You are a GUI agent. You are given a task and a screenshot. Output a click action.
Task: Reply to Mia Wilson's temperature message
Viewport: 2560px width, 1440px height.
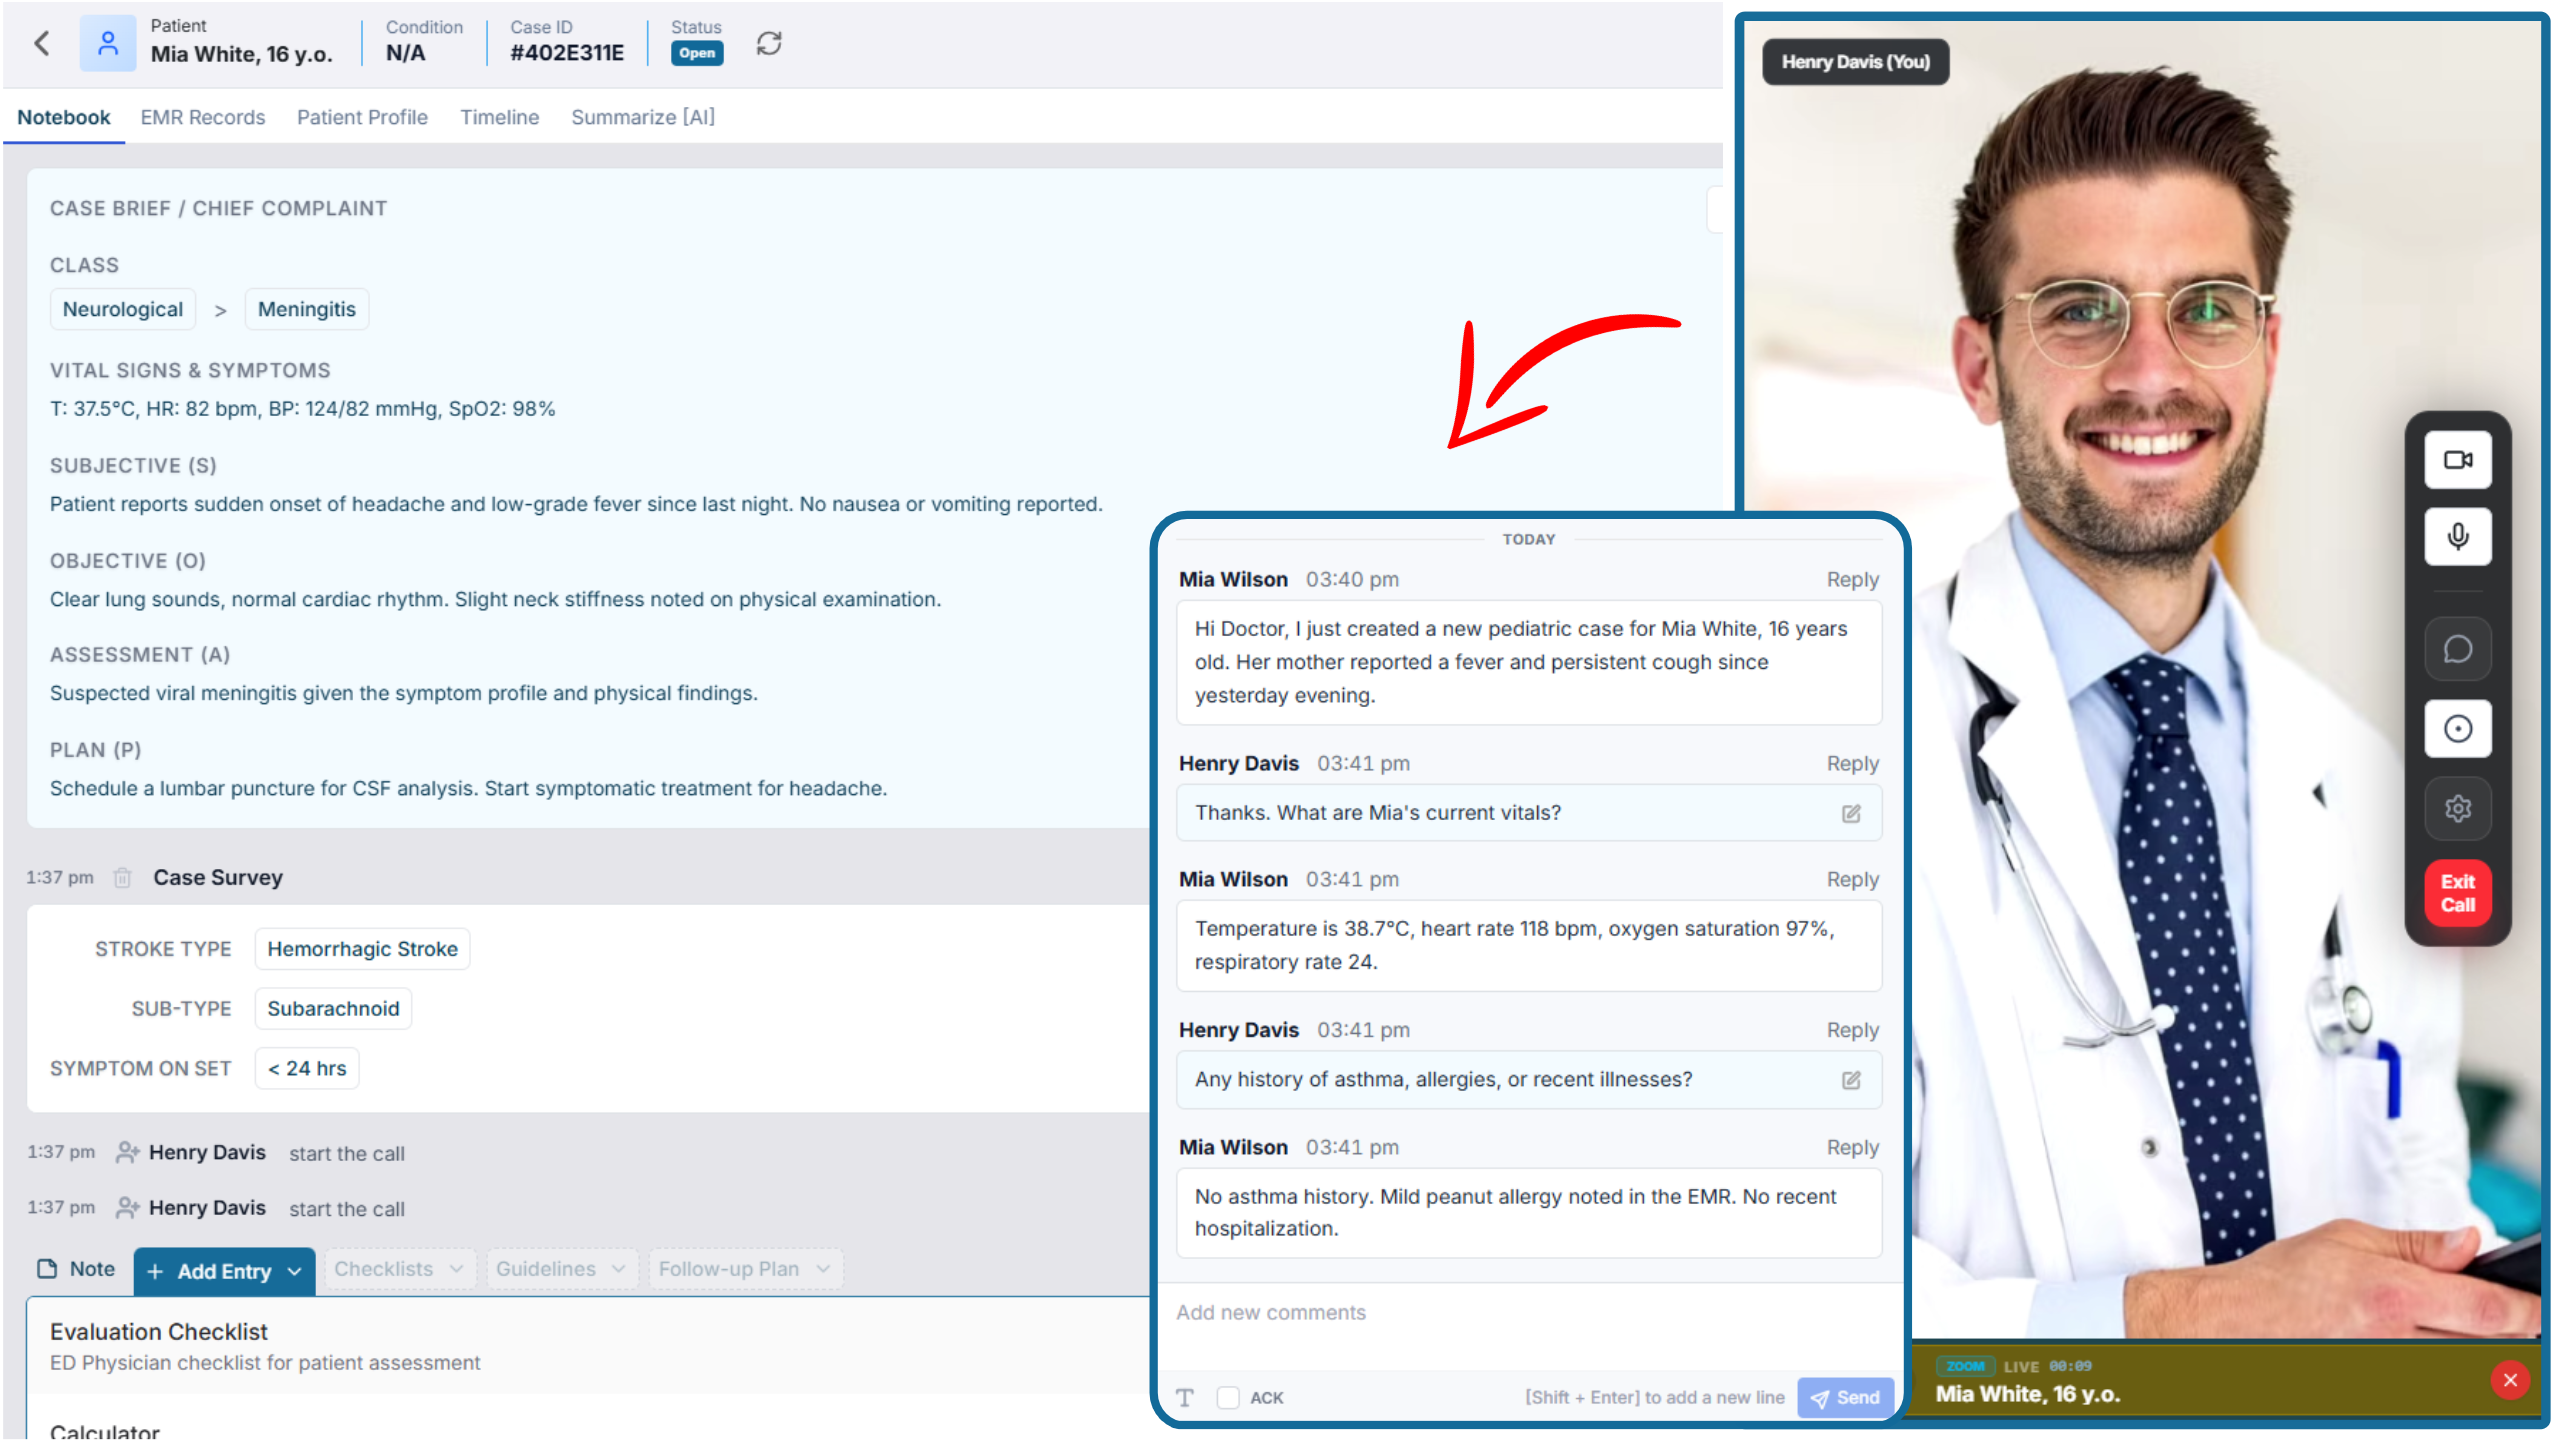click(x=1852, y=880)
